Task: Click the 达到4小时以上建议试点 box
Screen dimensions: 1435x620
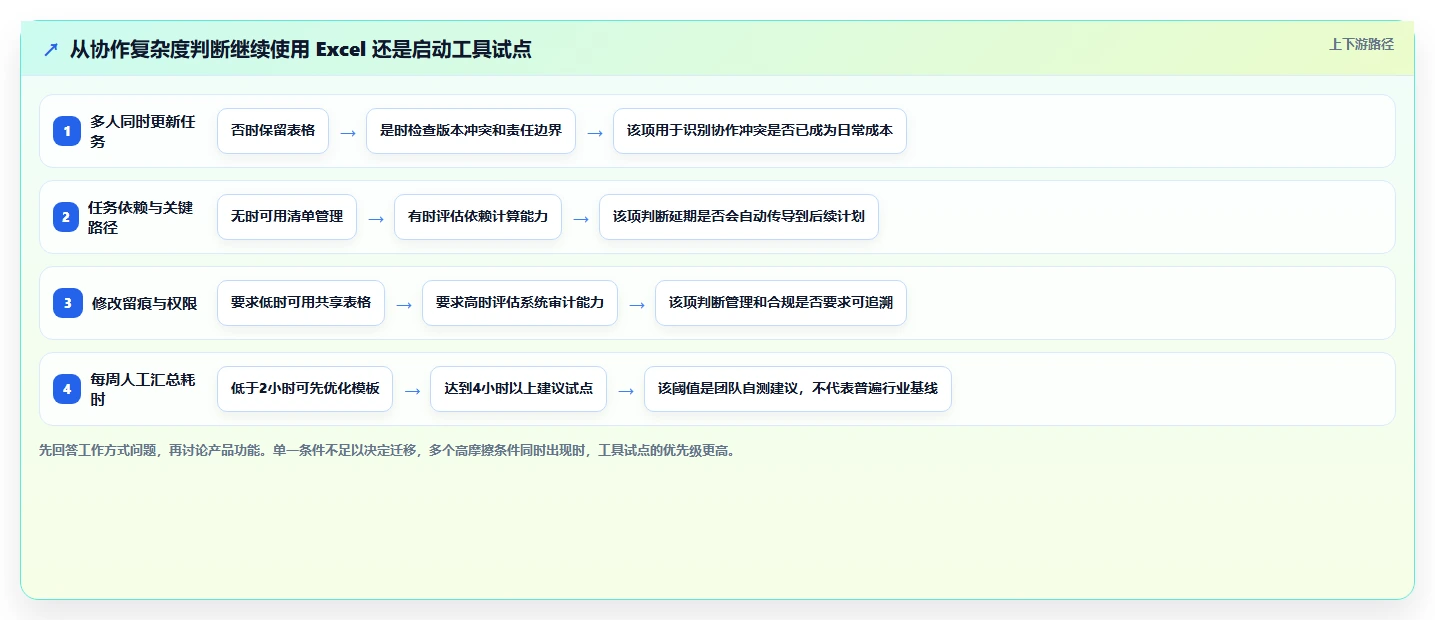Action: pos(518,389)
